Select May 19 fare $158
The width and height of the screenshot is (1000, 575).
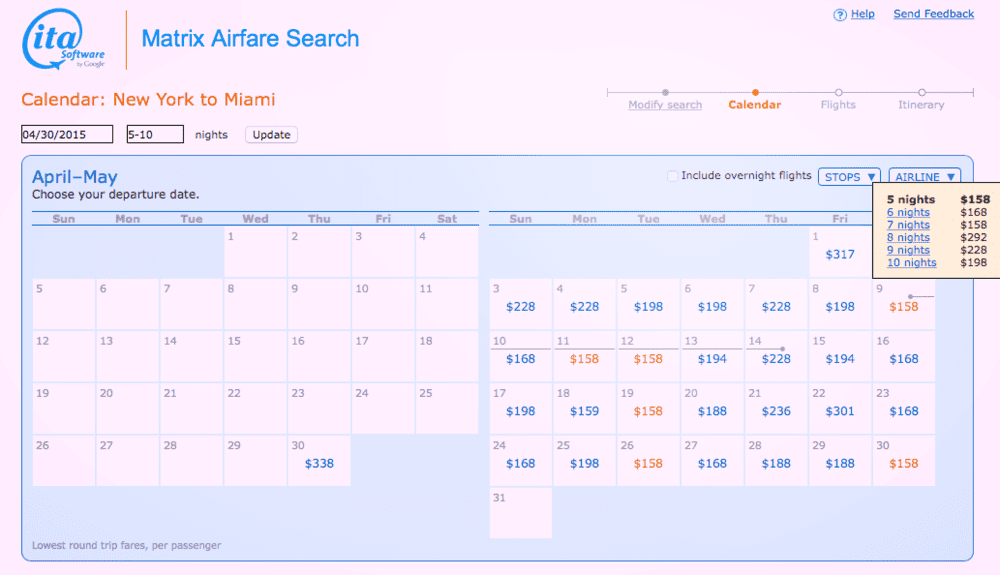pos(648,411)
